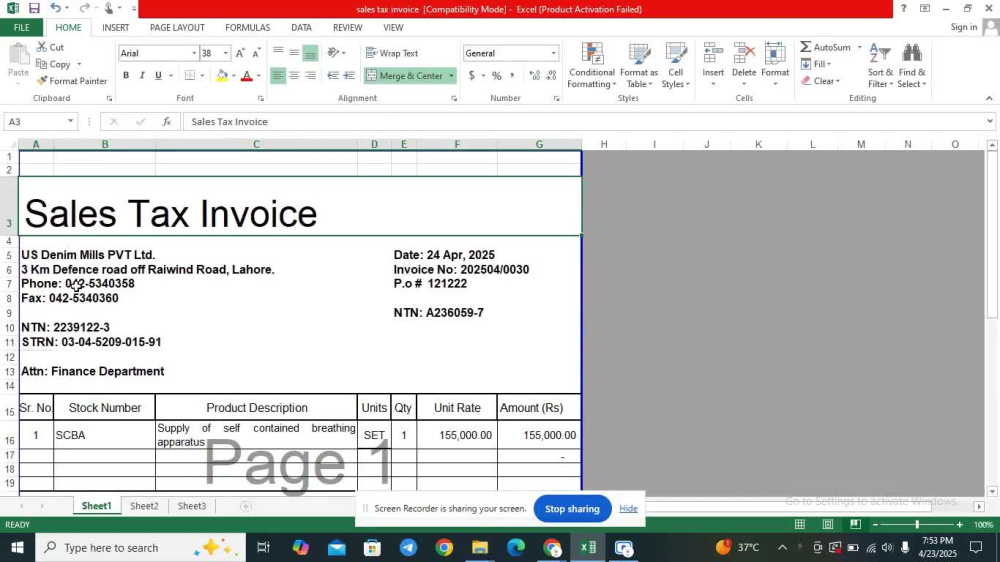Adjust the zoom slider in status bar
This screenshot has height=562, width=1000.
coord(917,524)
